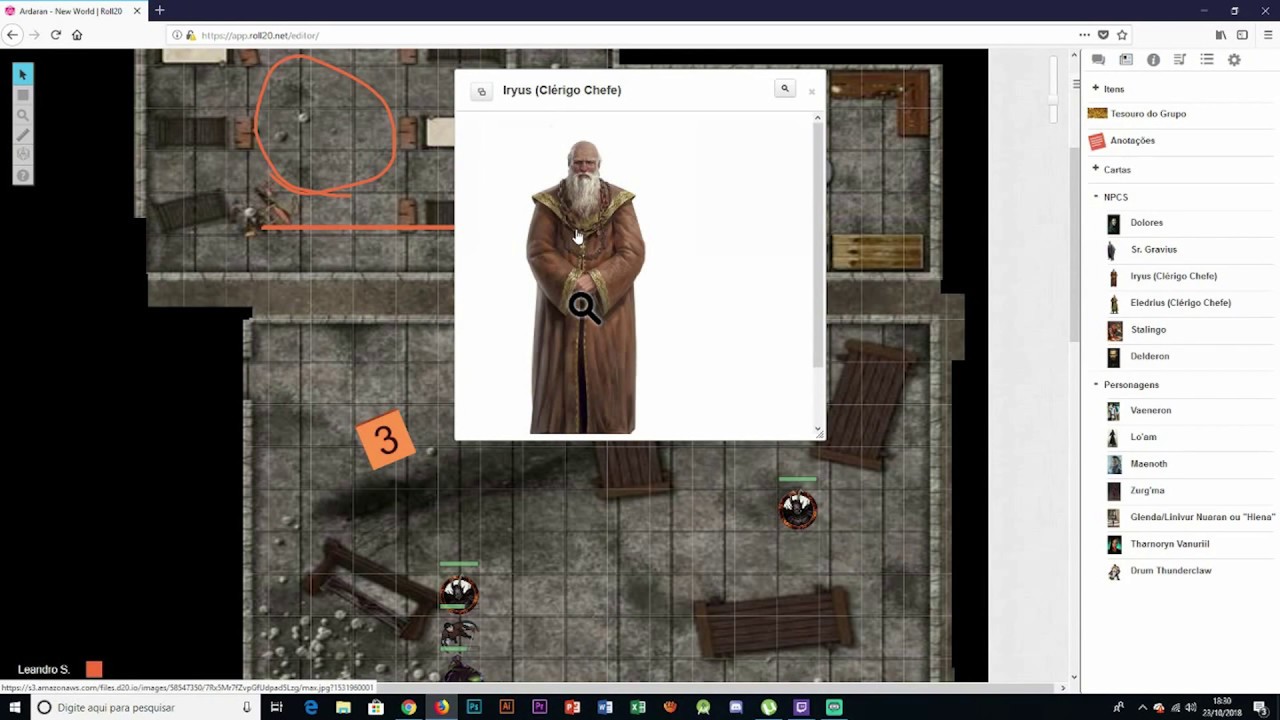Open Iryus (Clérigo Chefe) in the journal

1173,276
